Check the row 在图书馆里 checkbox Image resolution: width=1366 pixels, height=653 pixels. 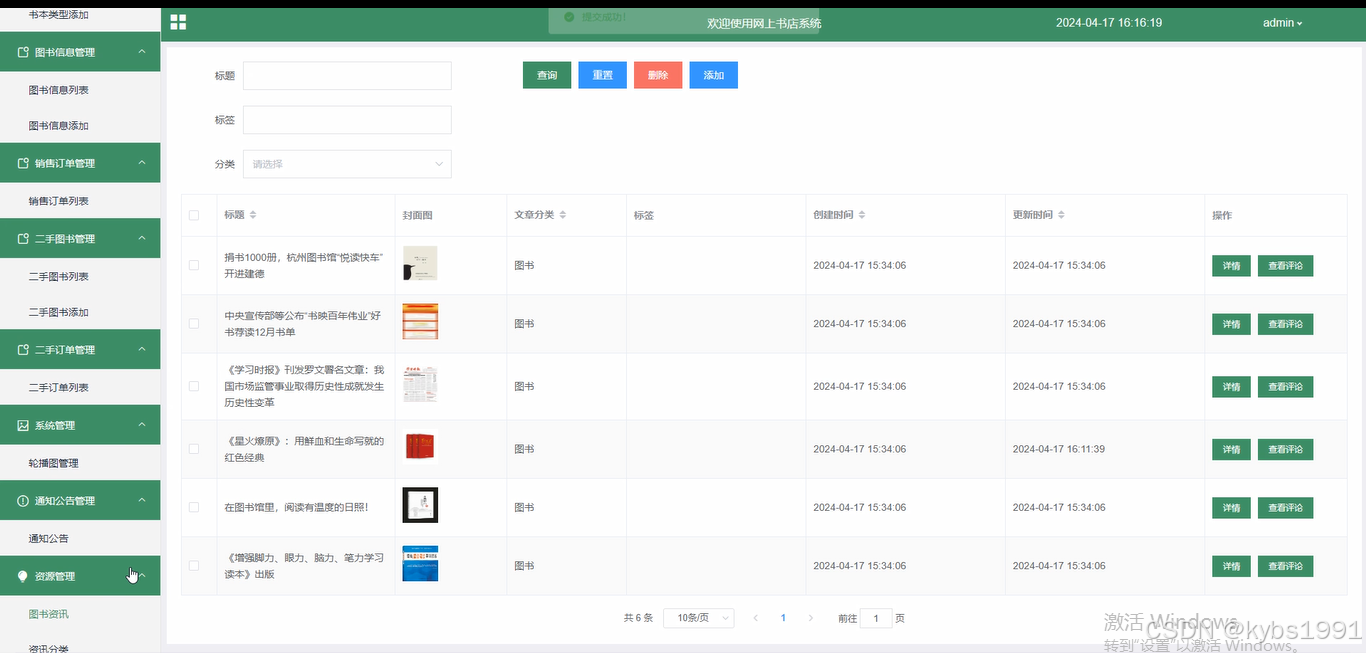pos(194,507)
